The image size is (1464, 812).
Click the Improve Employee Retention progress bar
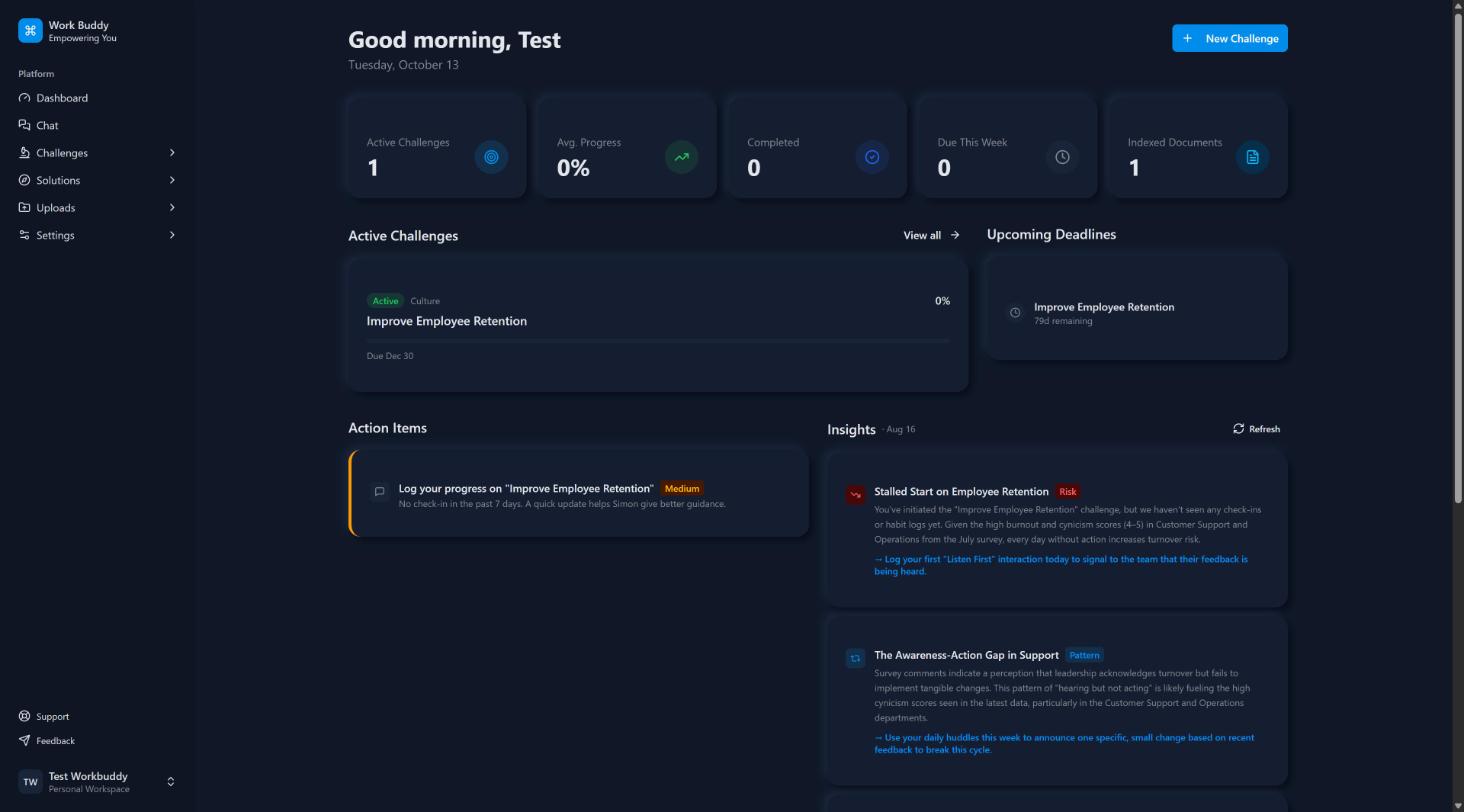click(658, 341)
